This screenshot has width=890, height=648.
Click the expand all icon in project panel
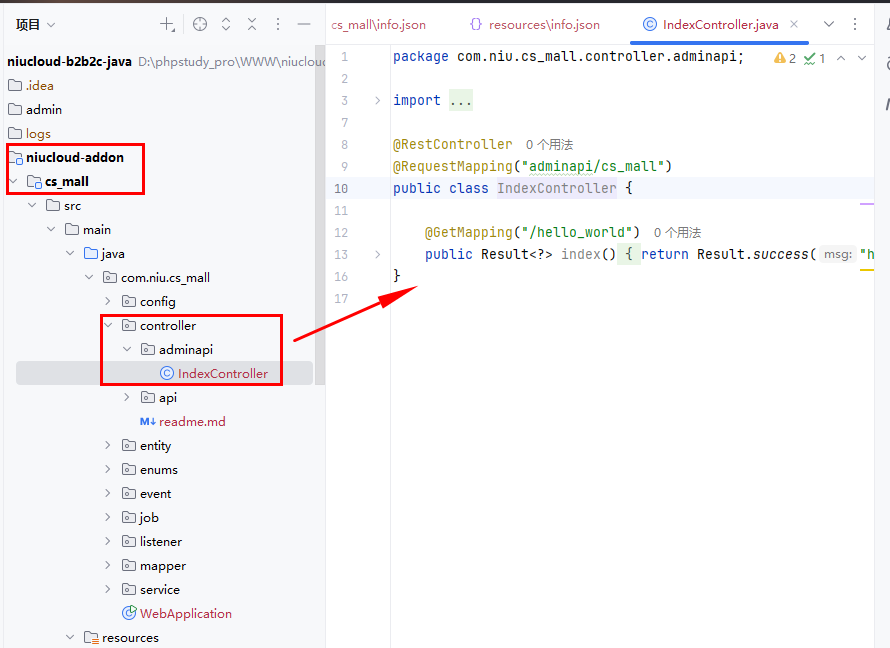(226, 24)
